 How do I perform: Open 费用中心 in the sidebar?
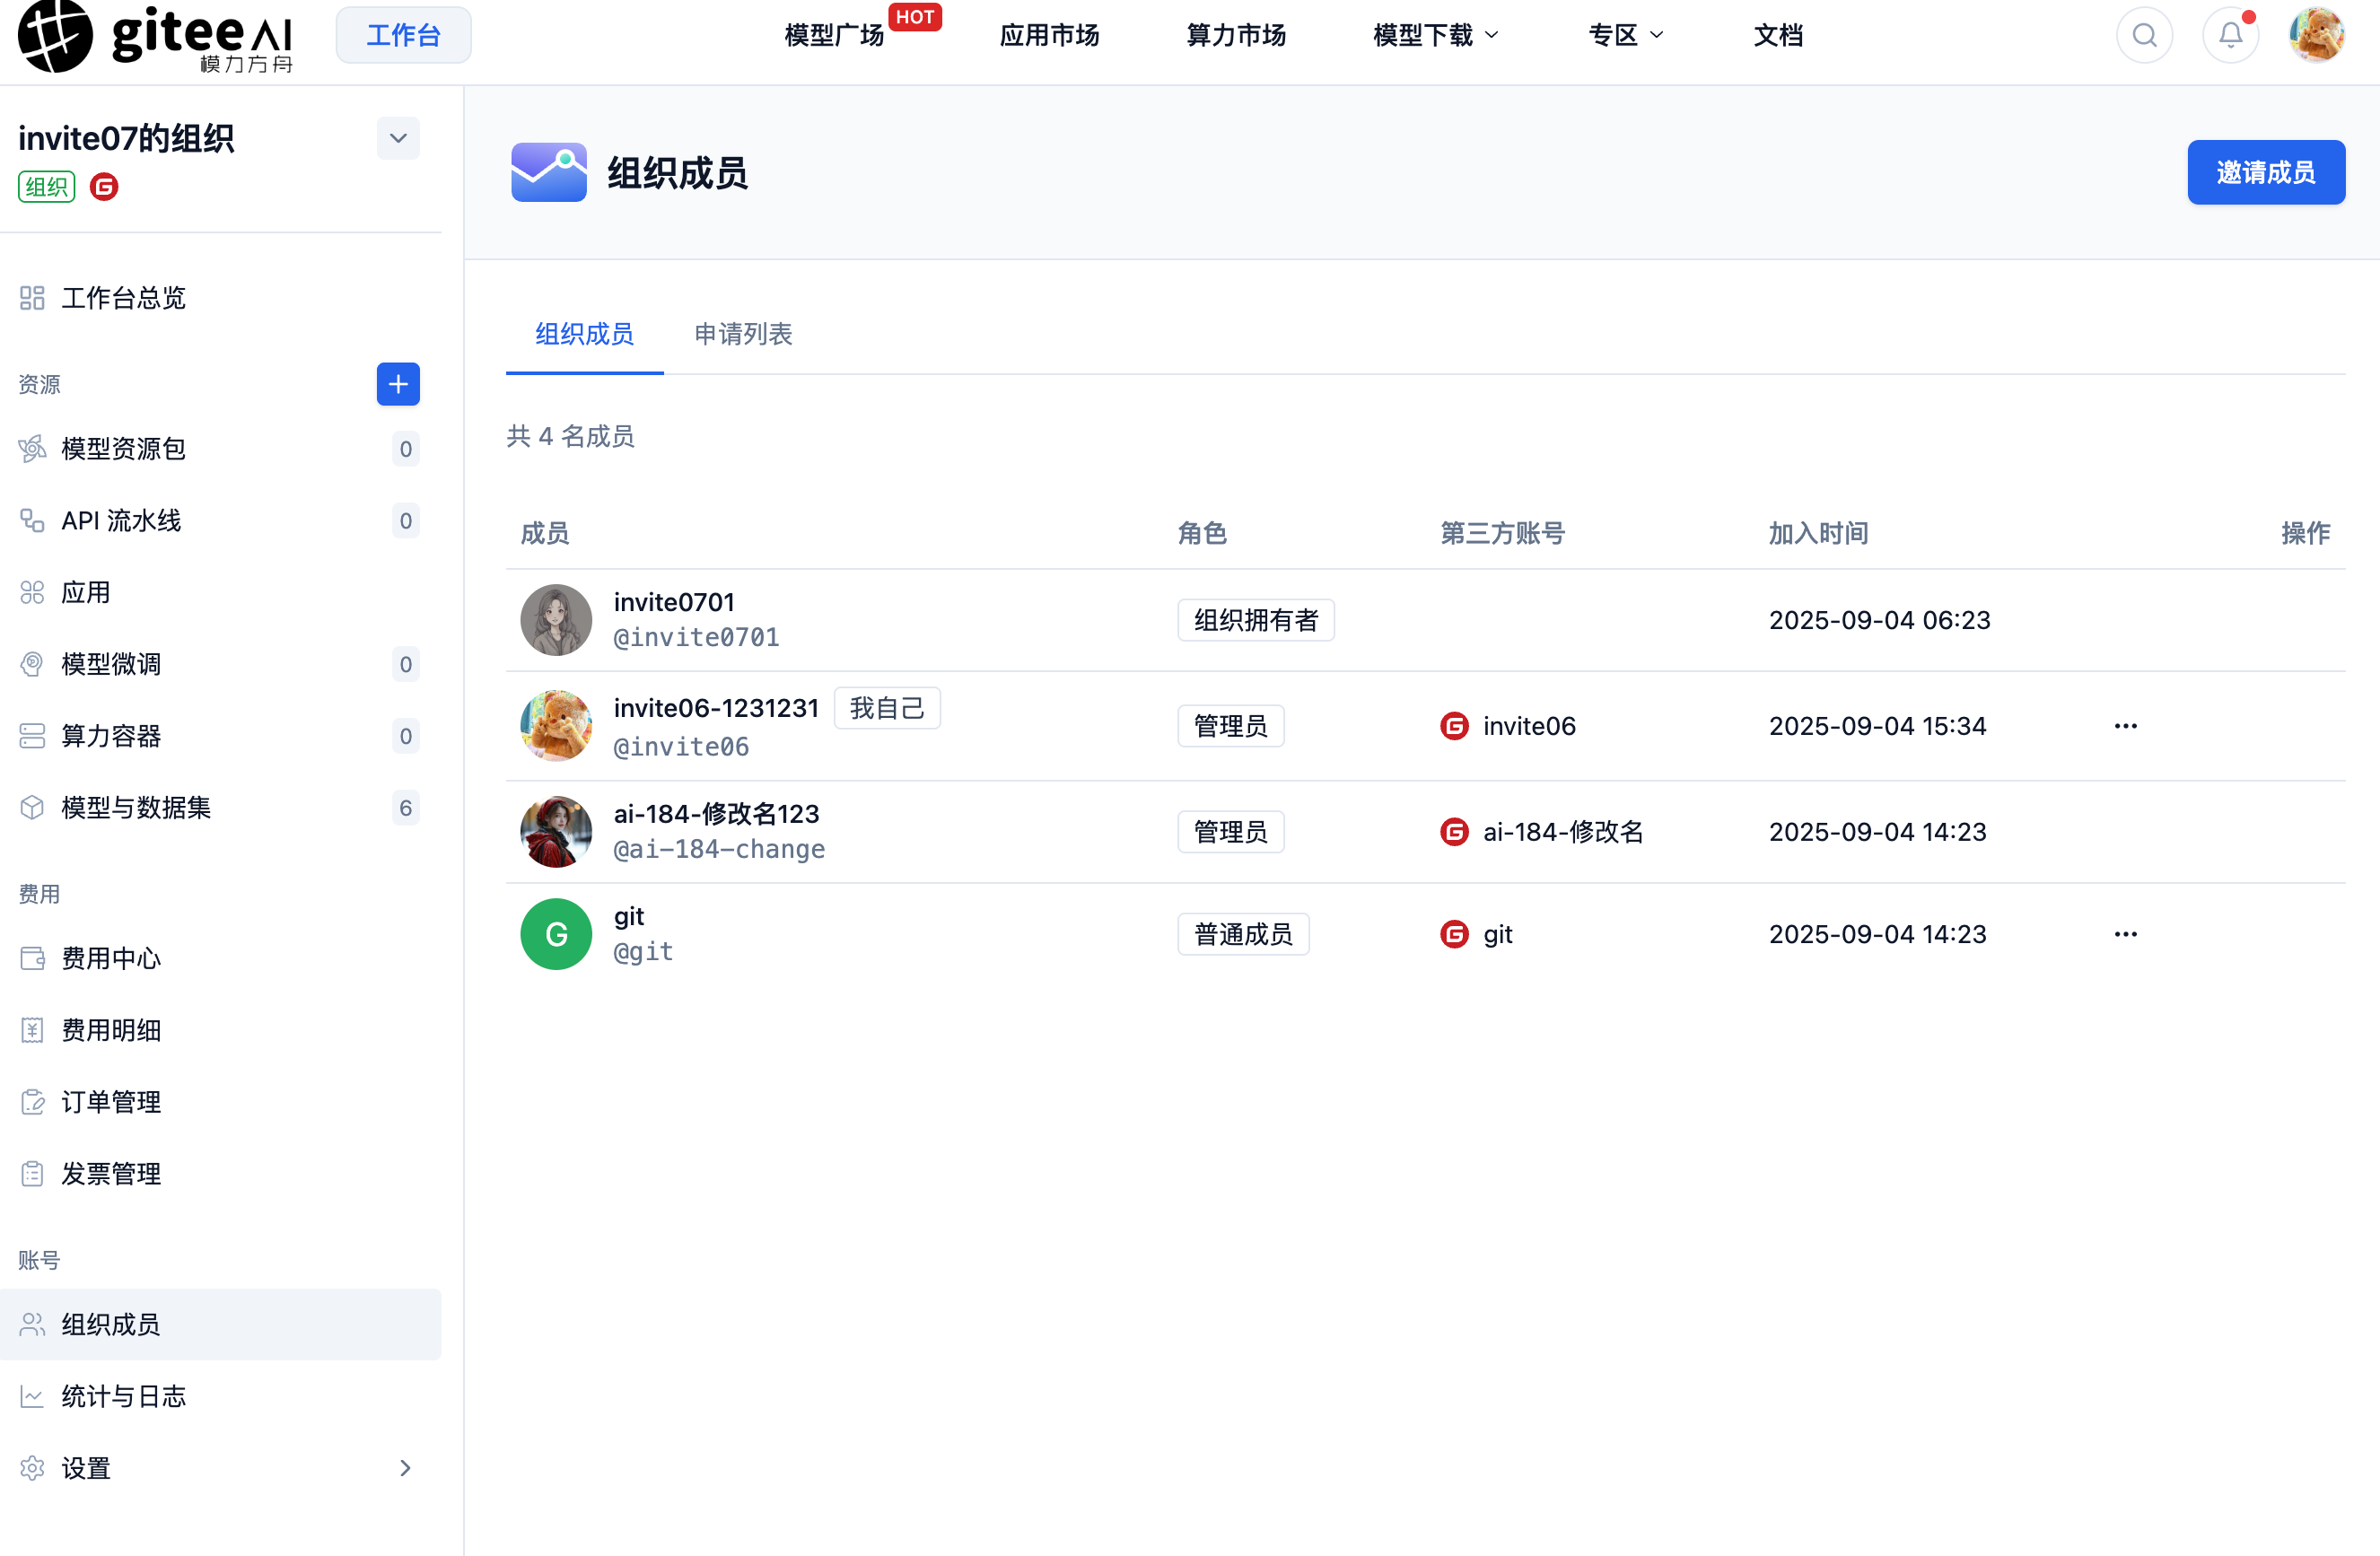pos(220,958)
